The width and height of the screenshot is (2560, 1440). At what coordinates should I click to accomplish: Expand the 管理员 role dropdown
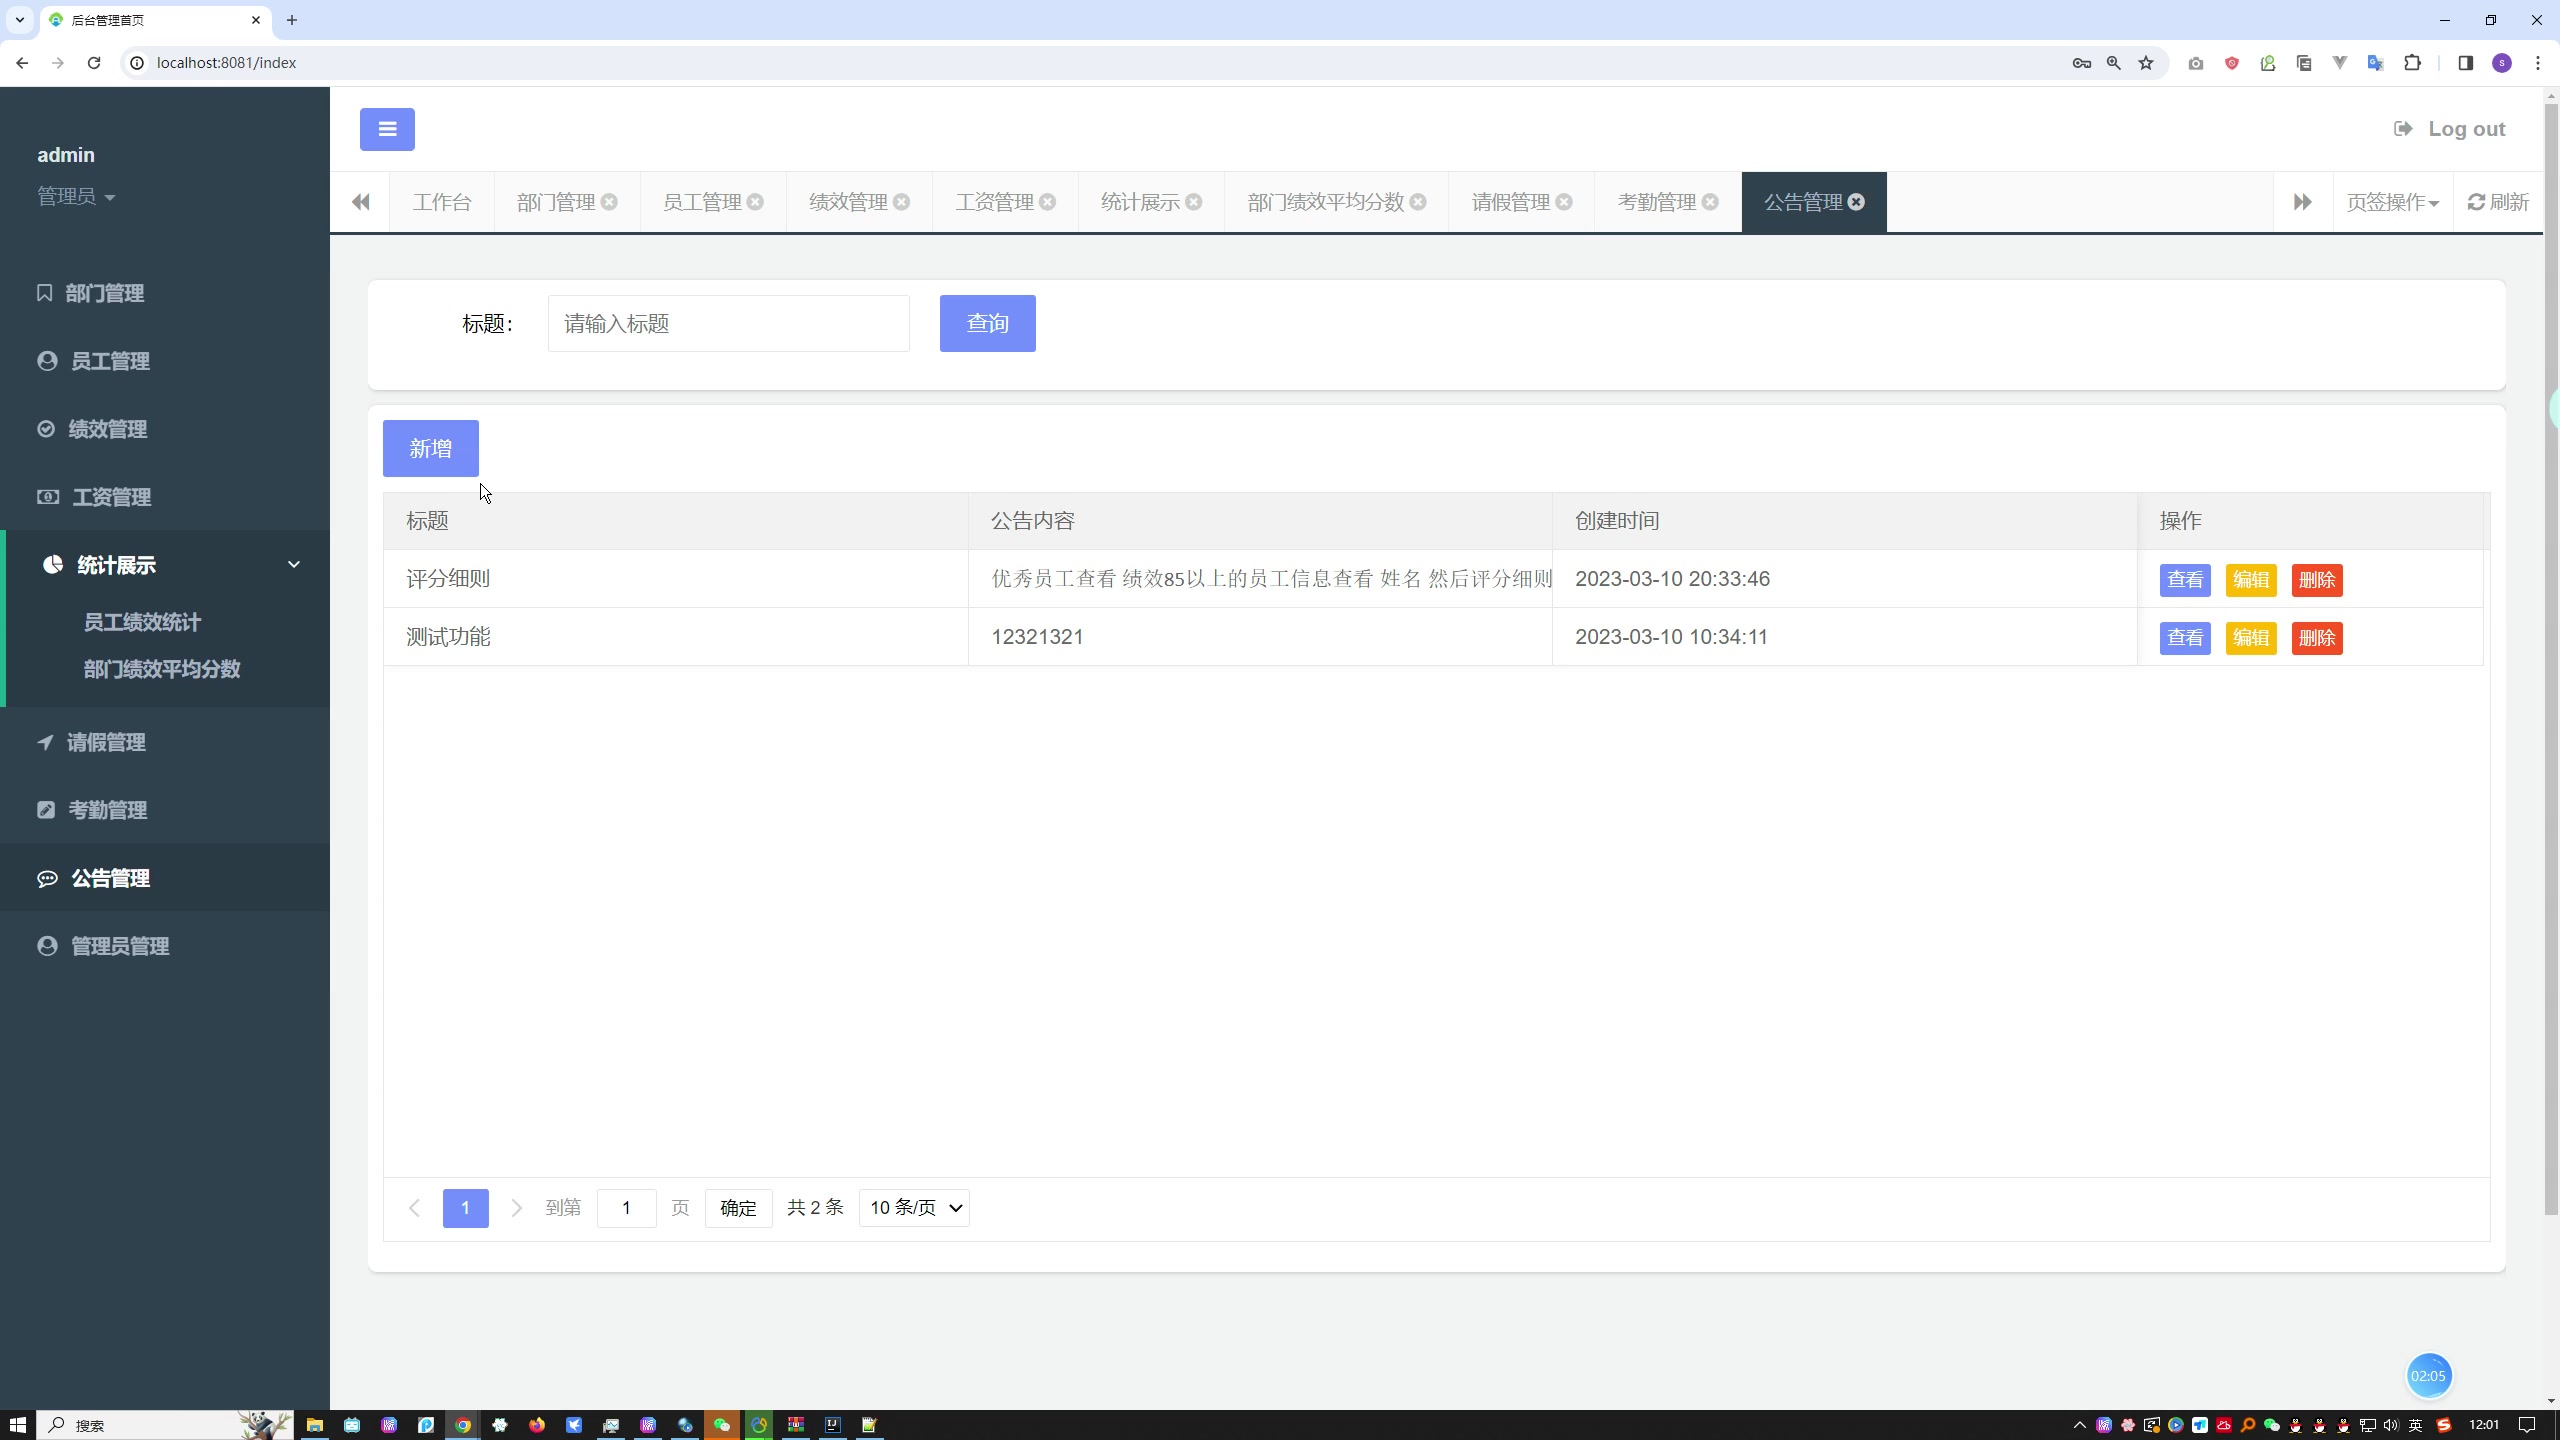coord(76,197)
